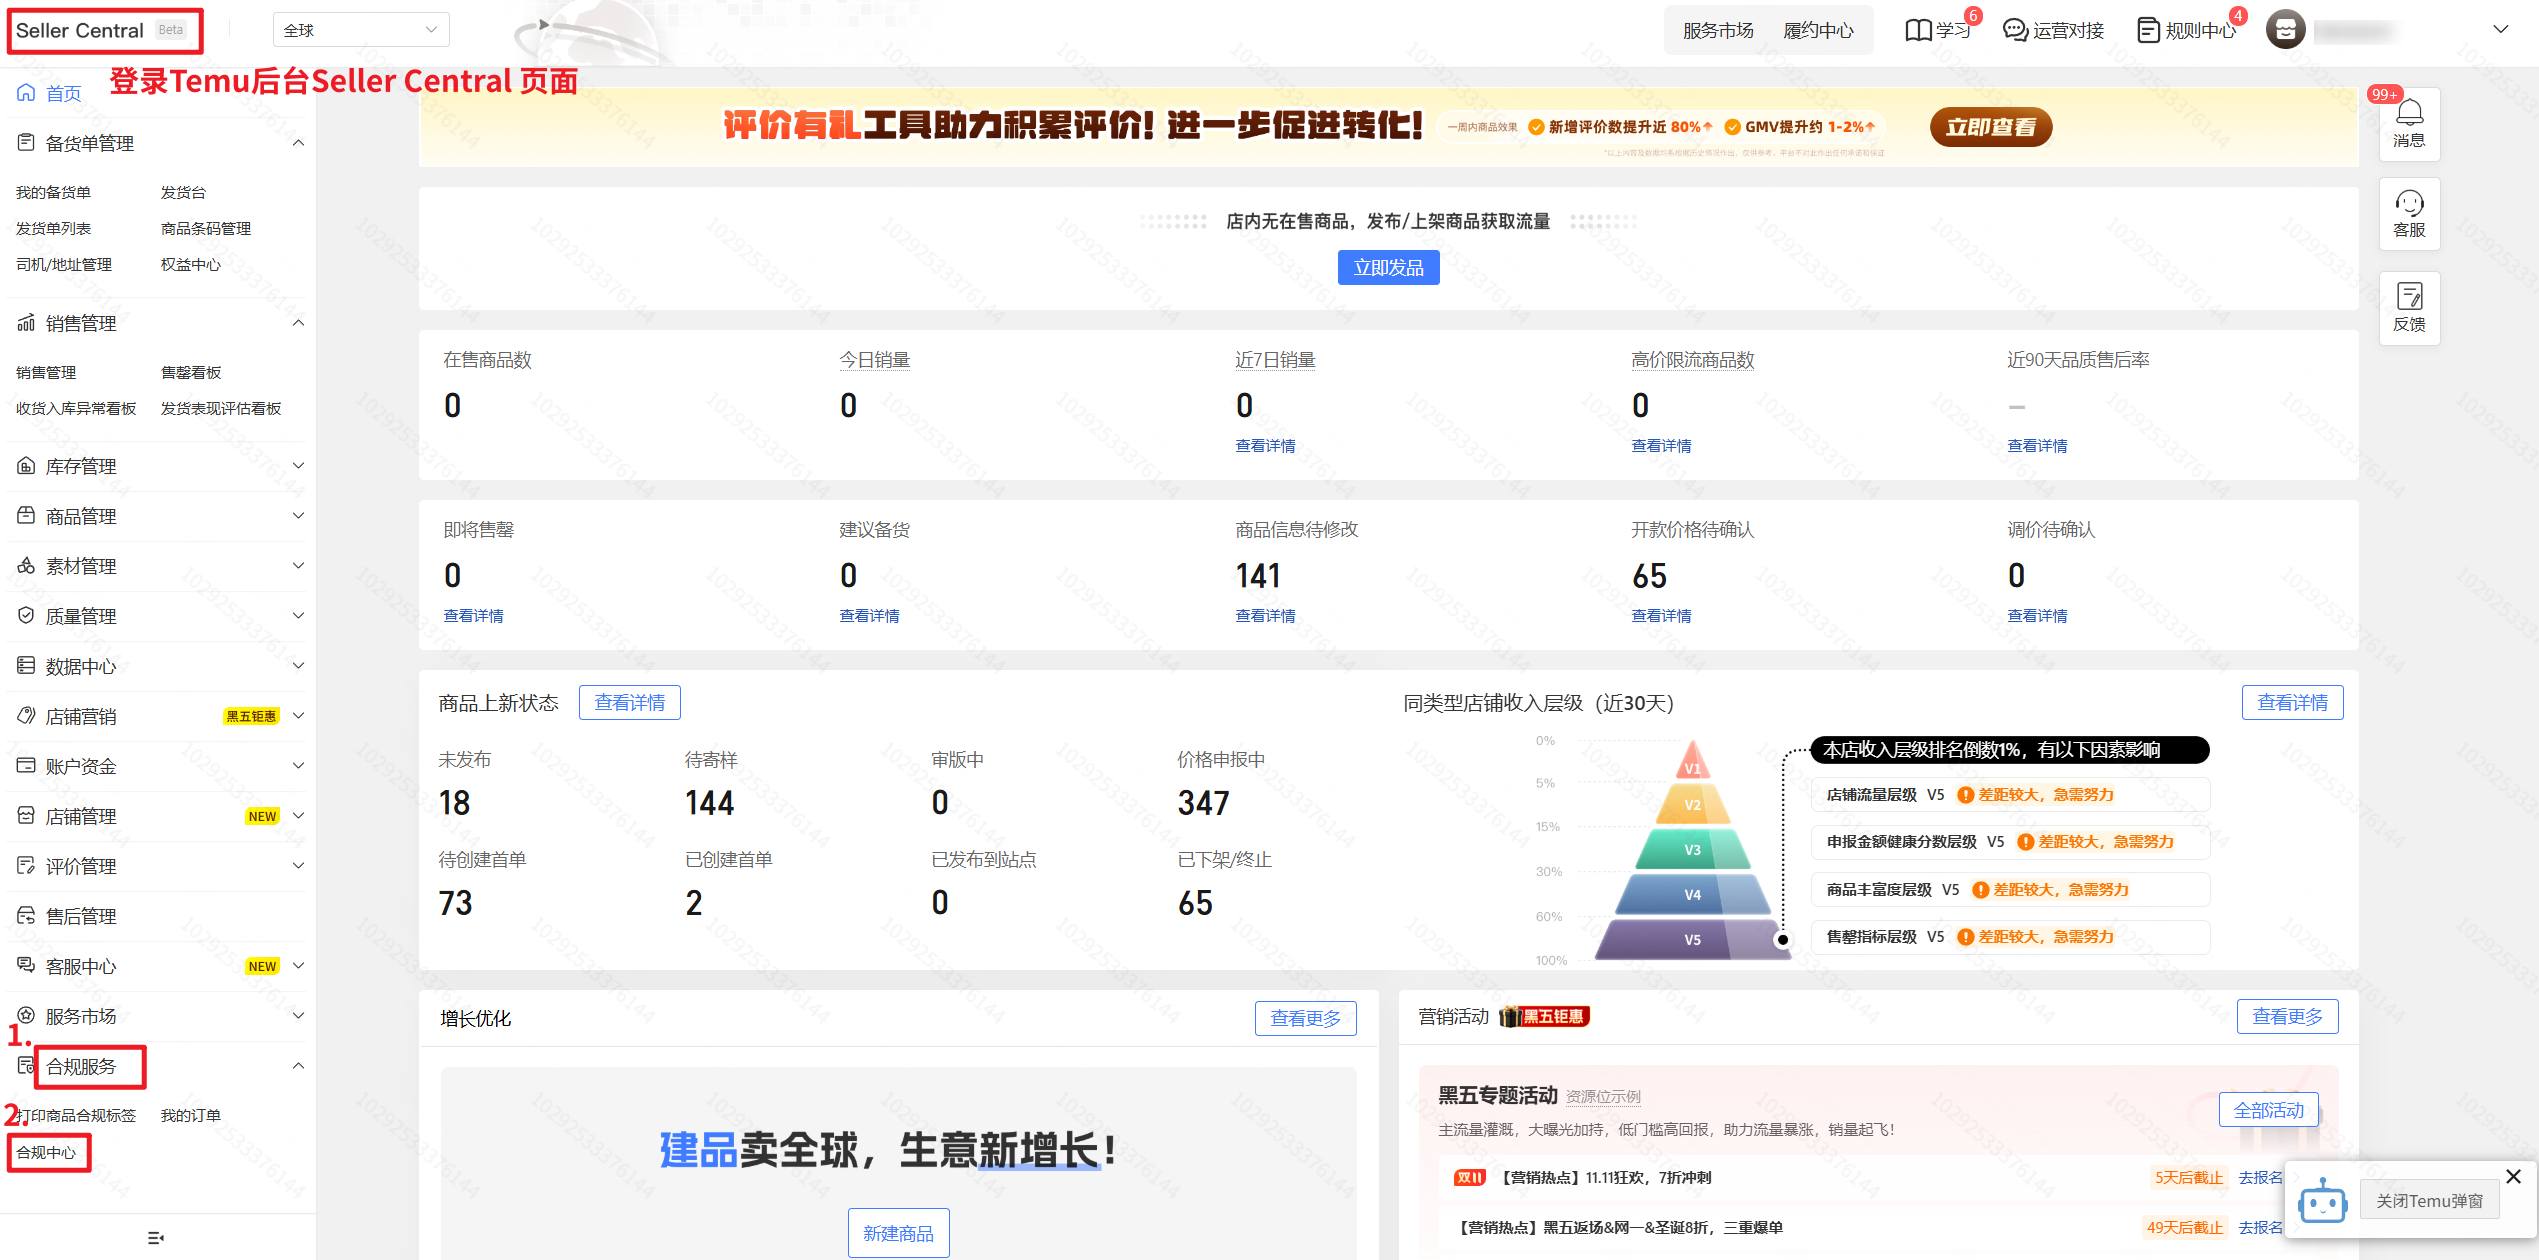Collapse sidebar with bottom menu-fold icon

point(155,1238)
